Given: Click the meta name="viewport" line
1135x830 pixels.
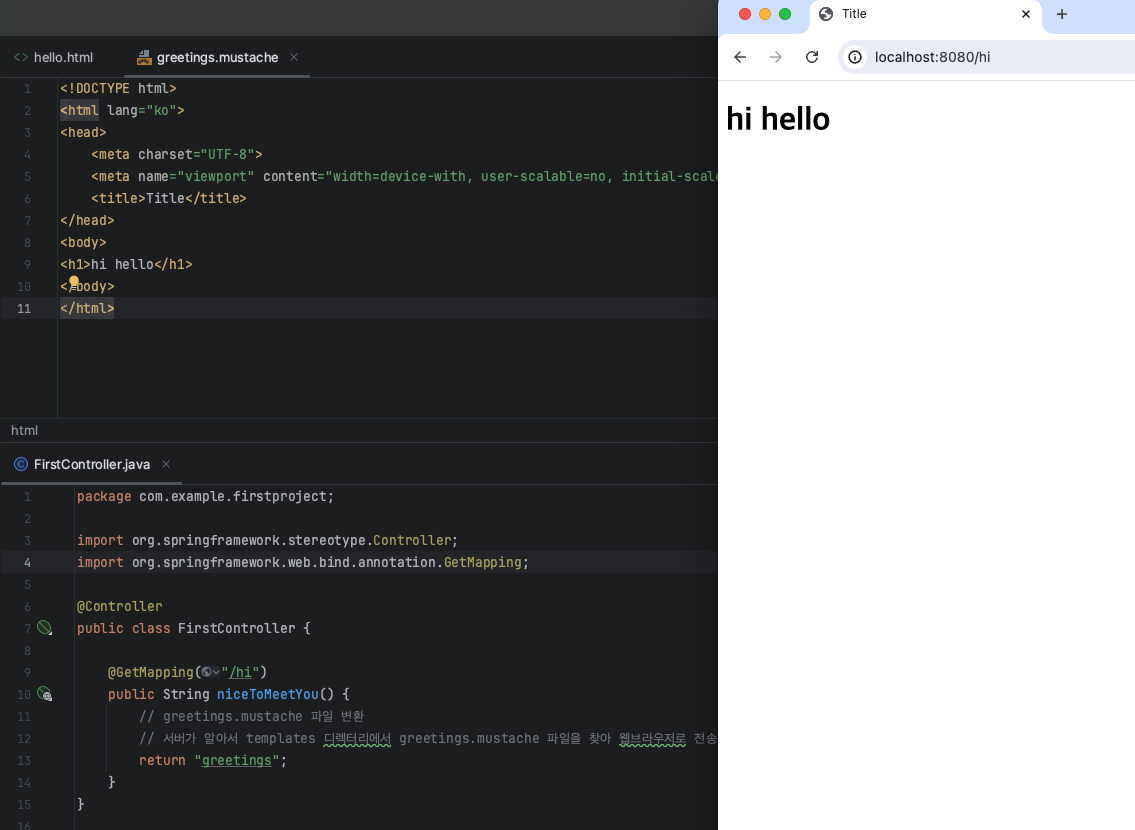Looking at the screenshot, I should pyautogui.click(x=404, y=177).
